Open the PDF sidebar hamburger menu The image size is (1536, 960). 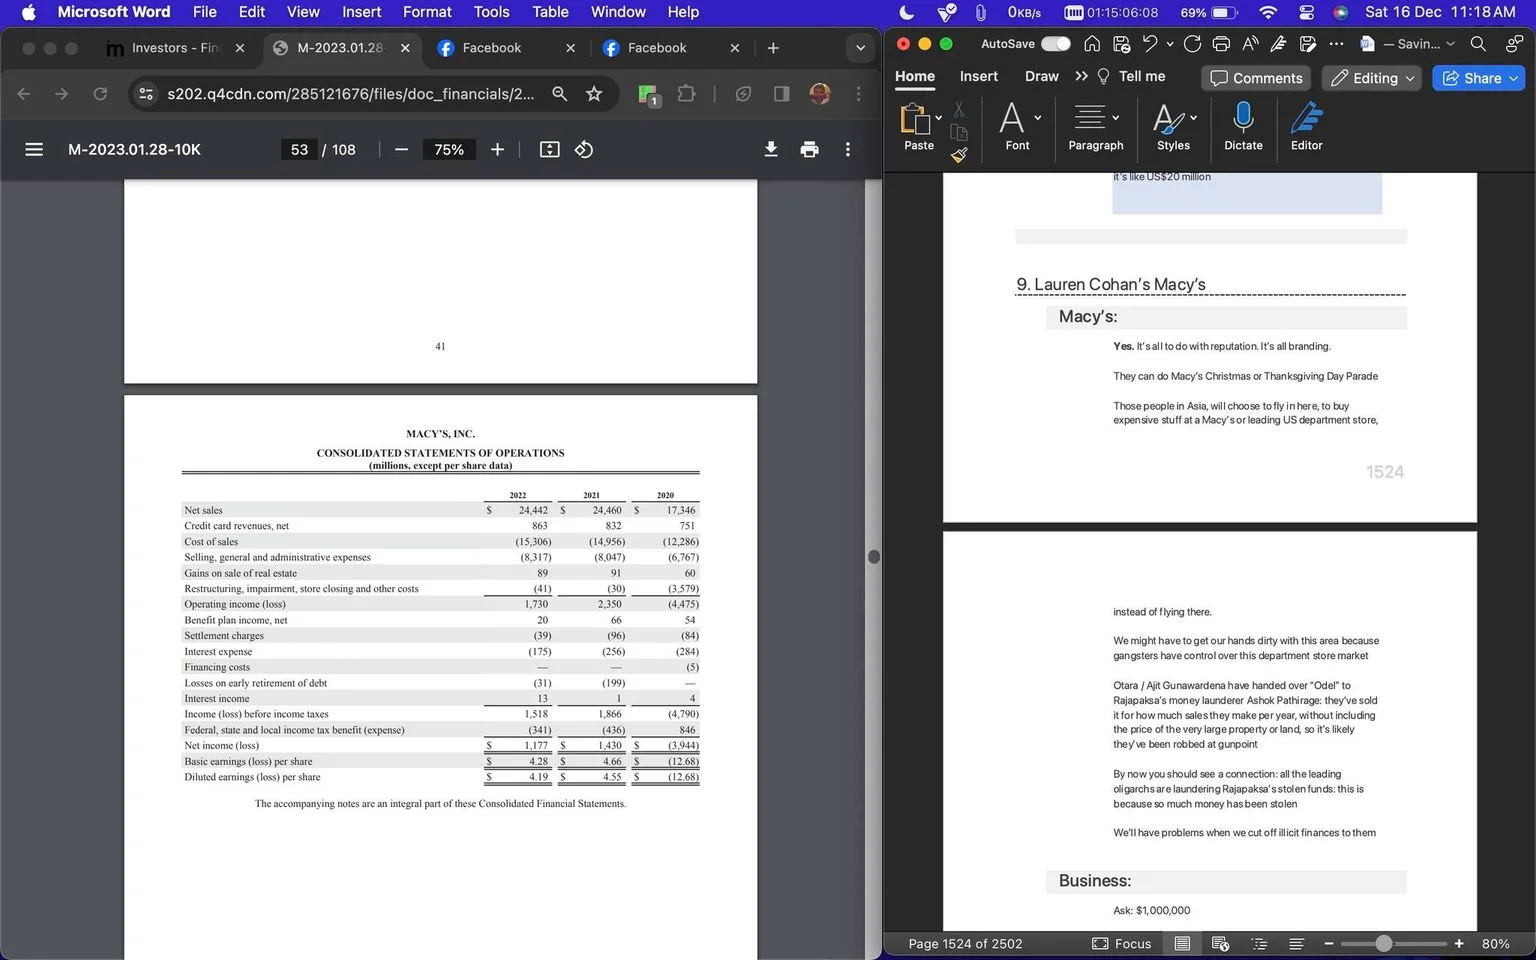coord(34,149)
